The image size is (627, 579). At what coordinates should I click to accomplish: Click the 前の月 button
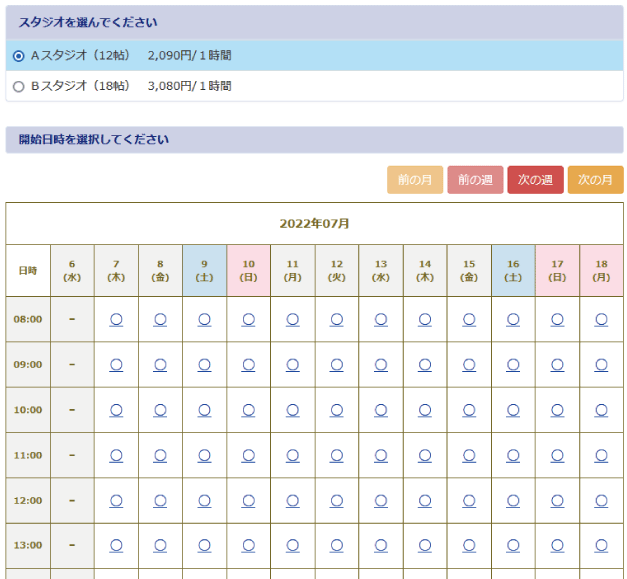[x=414, y=180]
